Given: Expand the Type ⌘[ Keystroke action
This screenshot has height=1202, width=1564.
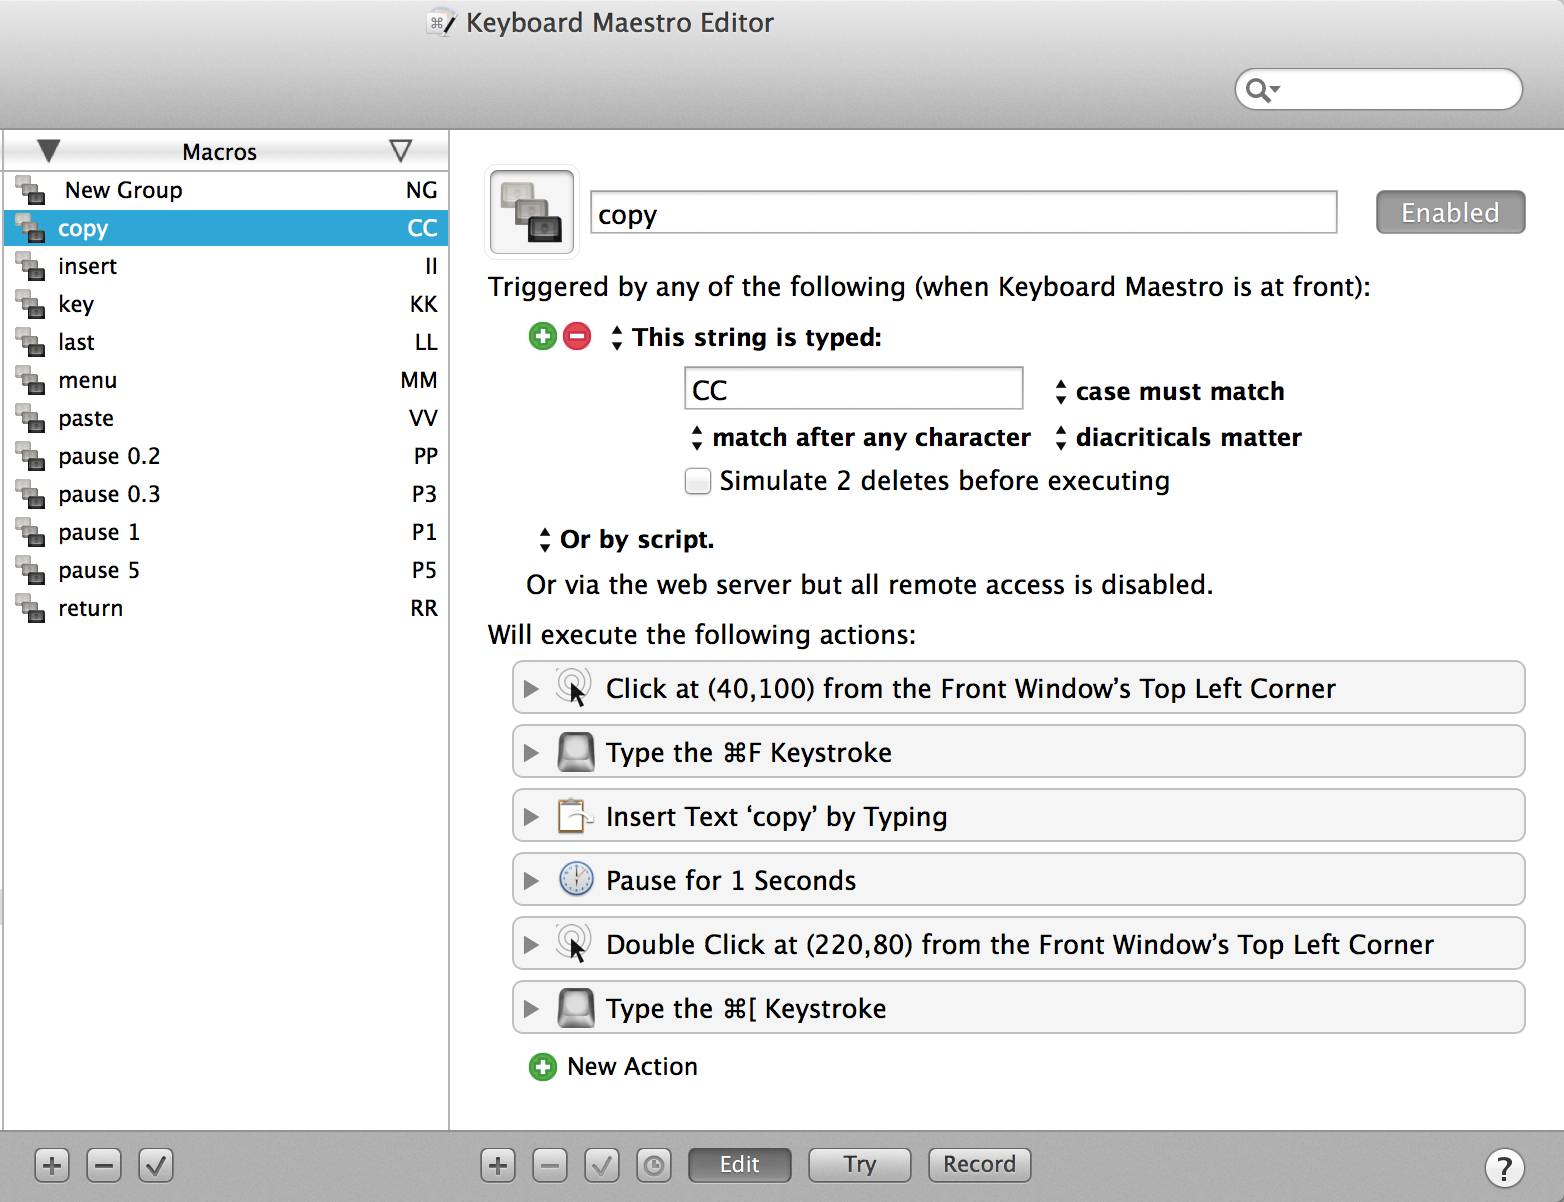Looking at the screenshot, I should coord(531,1009).
